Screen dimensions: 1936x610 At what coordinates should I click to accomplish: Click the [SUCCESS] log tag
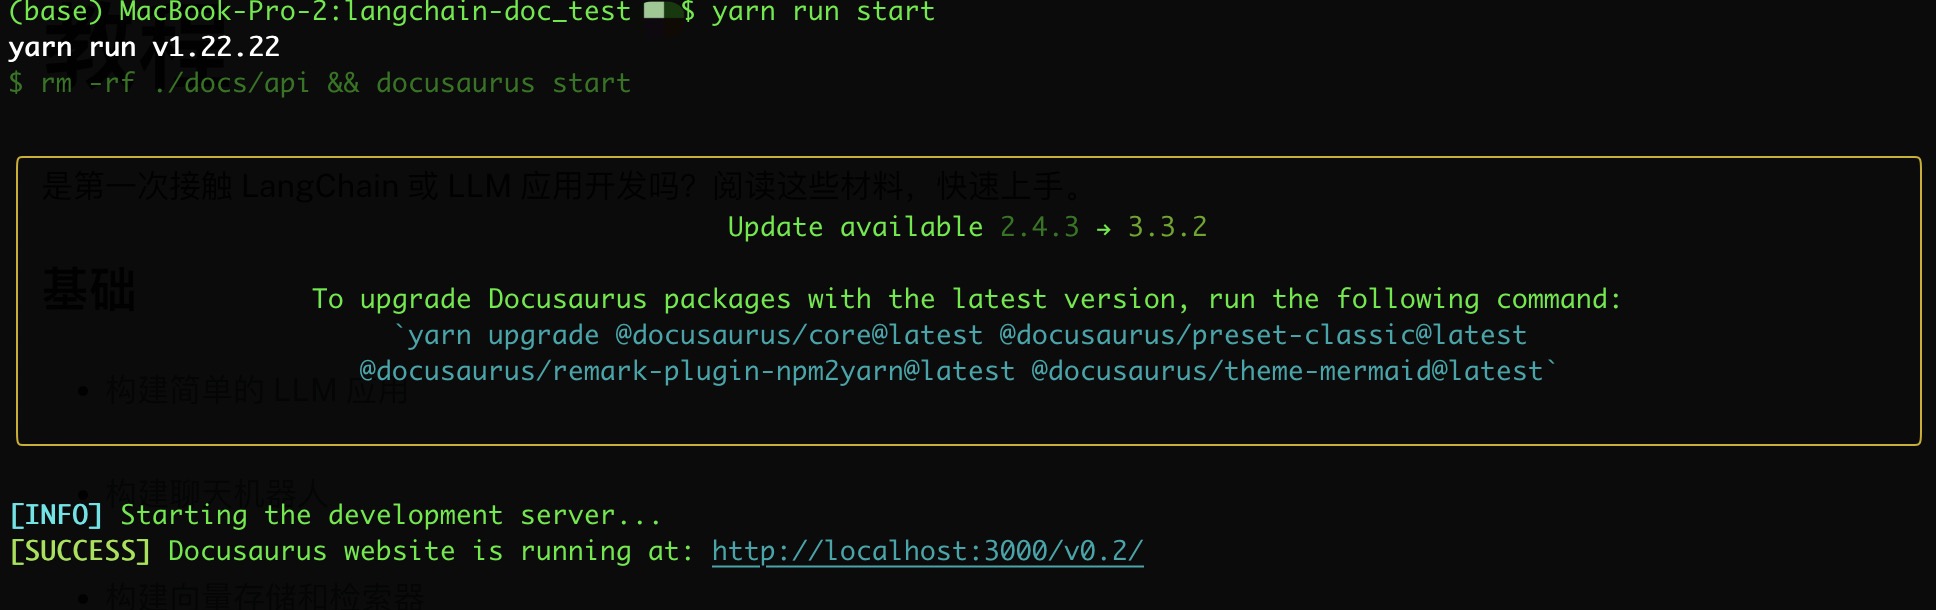coord(80,551)
